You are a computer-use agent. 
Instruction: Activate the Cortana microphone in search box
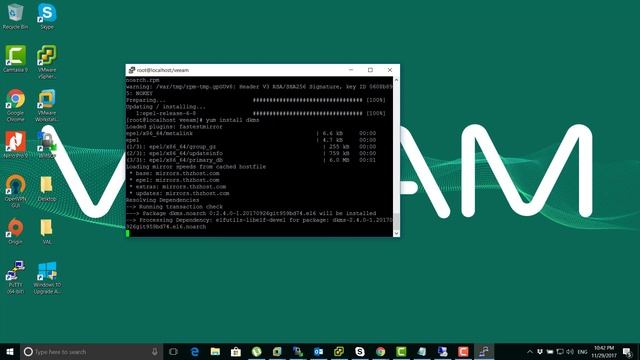point(155,351)
